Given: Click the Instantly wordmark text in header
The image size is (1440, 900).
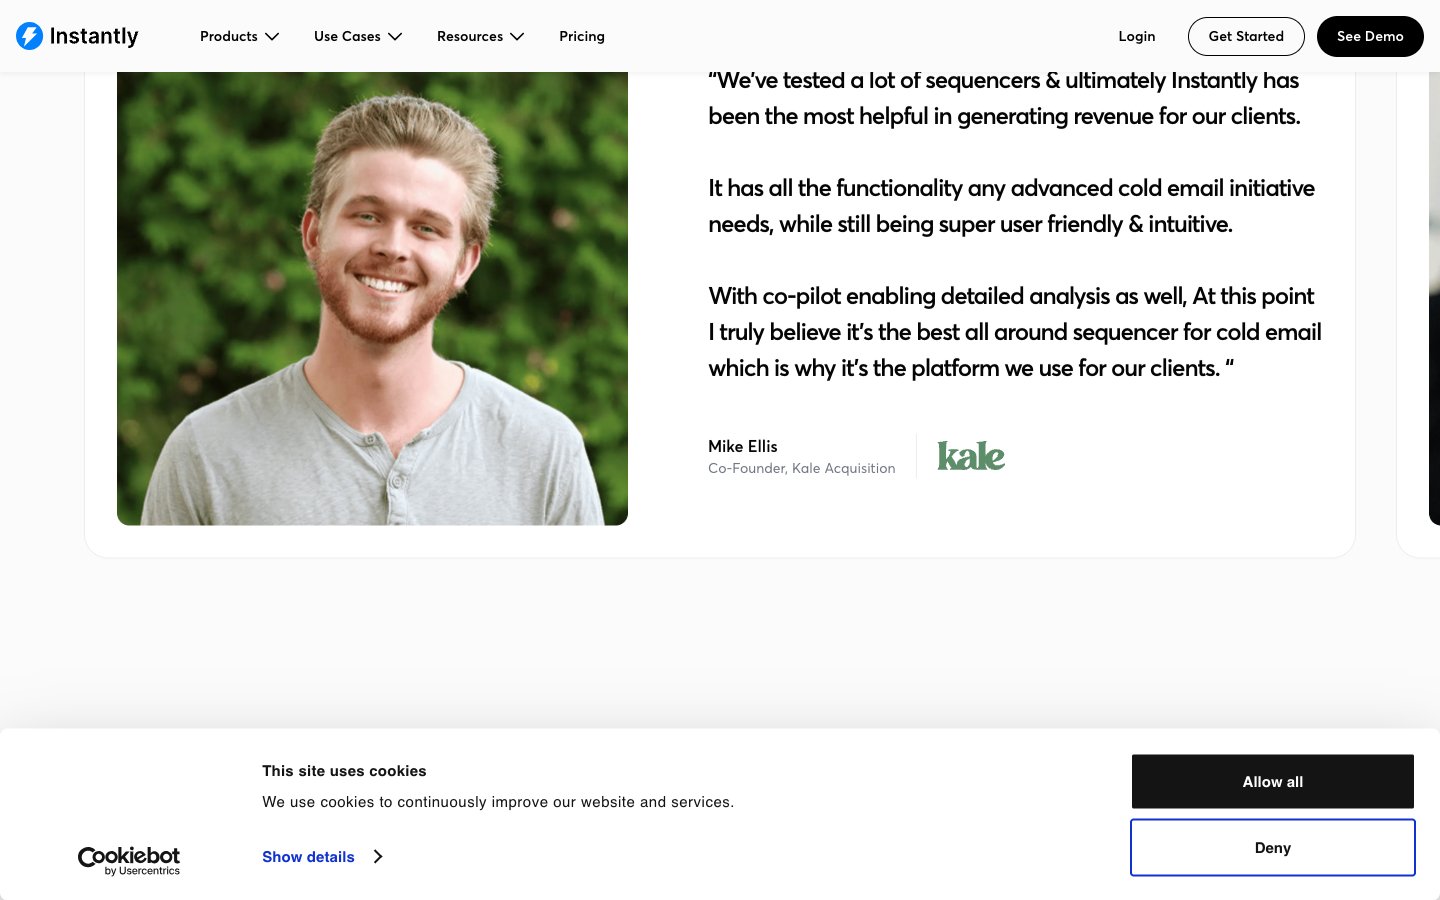Looking at the screenshot, I should click(94, 36).
